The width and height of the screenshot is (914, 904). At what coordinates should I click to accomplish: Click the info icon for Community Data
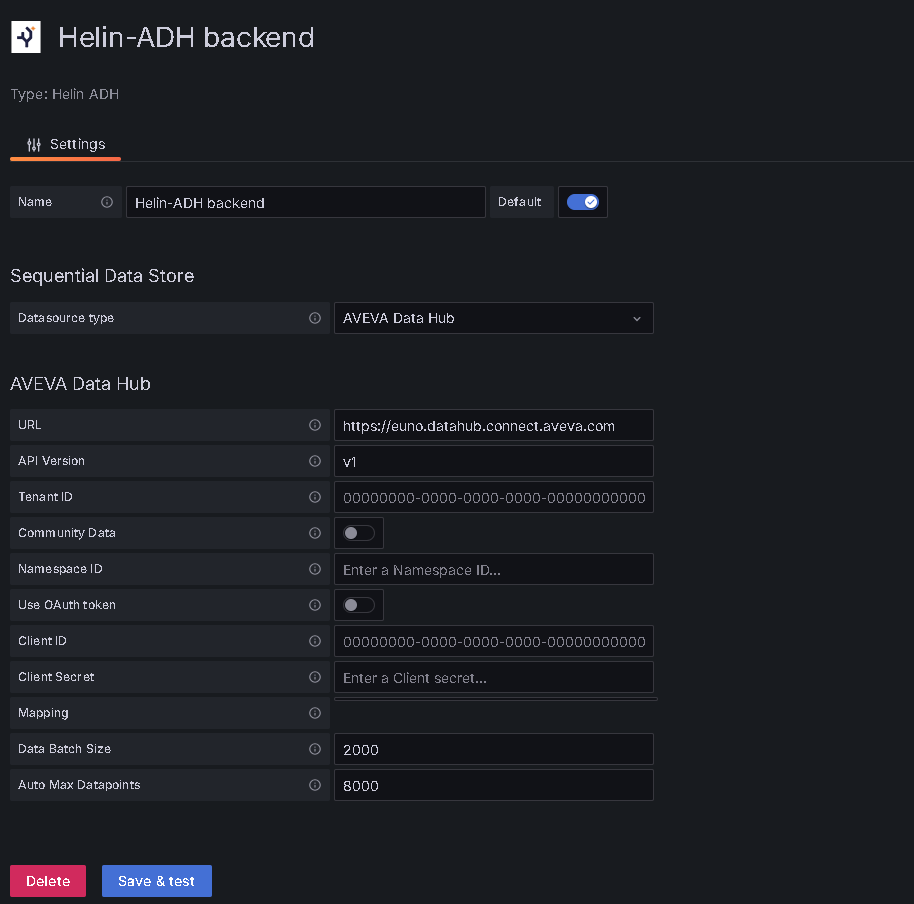tap(315, 533)
